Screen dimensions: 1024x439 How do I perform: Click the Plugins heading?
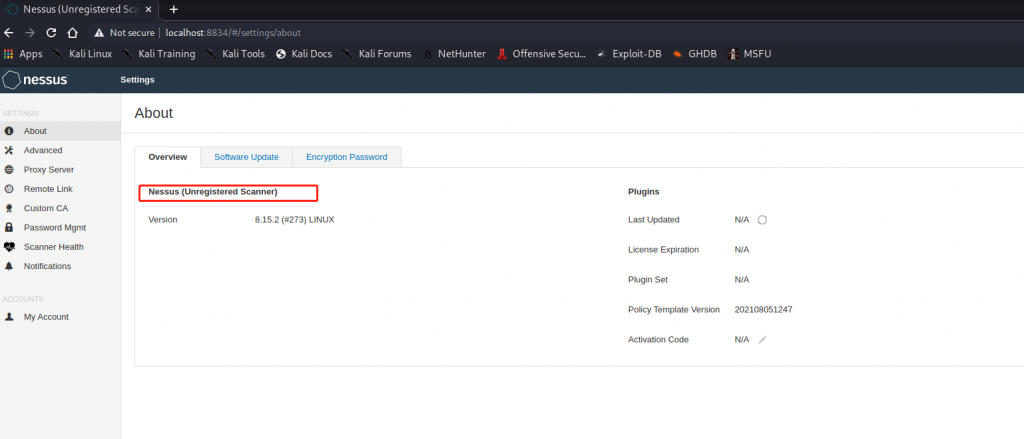[644, 192]
